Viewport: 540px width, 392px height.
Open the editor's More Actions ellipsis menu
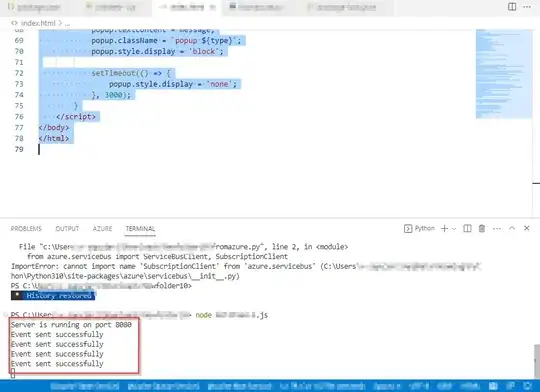[527, 7]
